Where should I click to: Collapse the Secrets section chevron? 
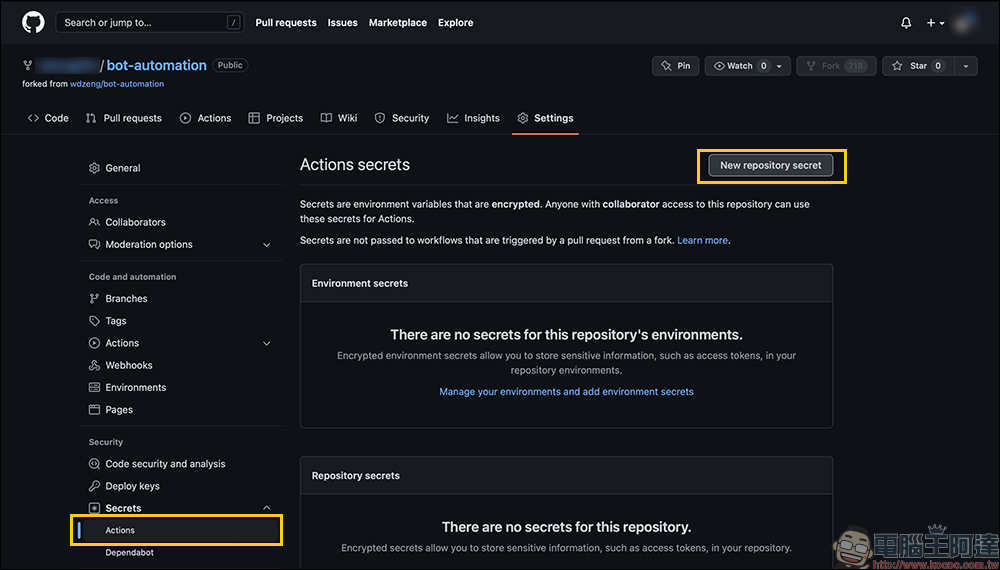[x=266, y=508]
